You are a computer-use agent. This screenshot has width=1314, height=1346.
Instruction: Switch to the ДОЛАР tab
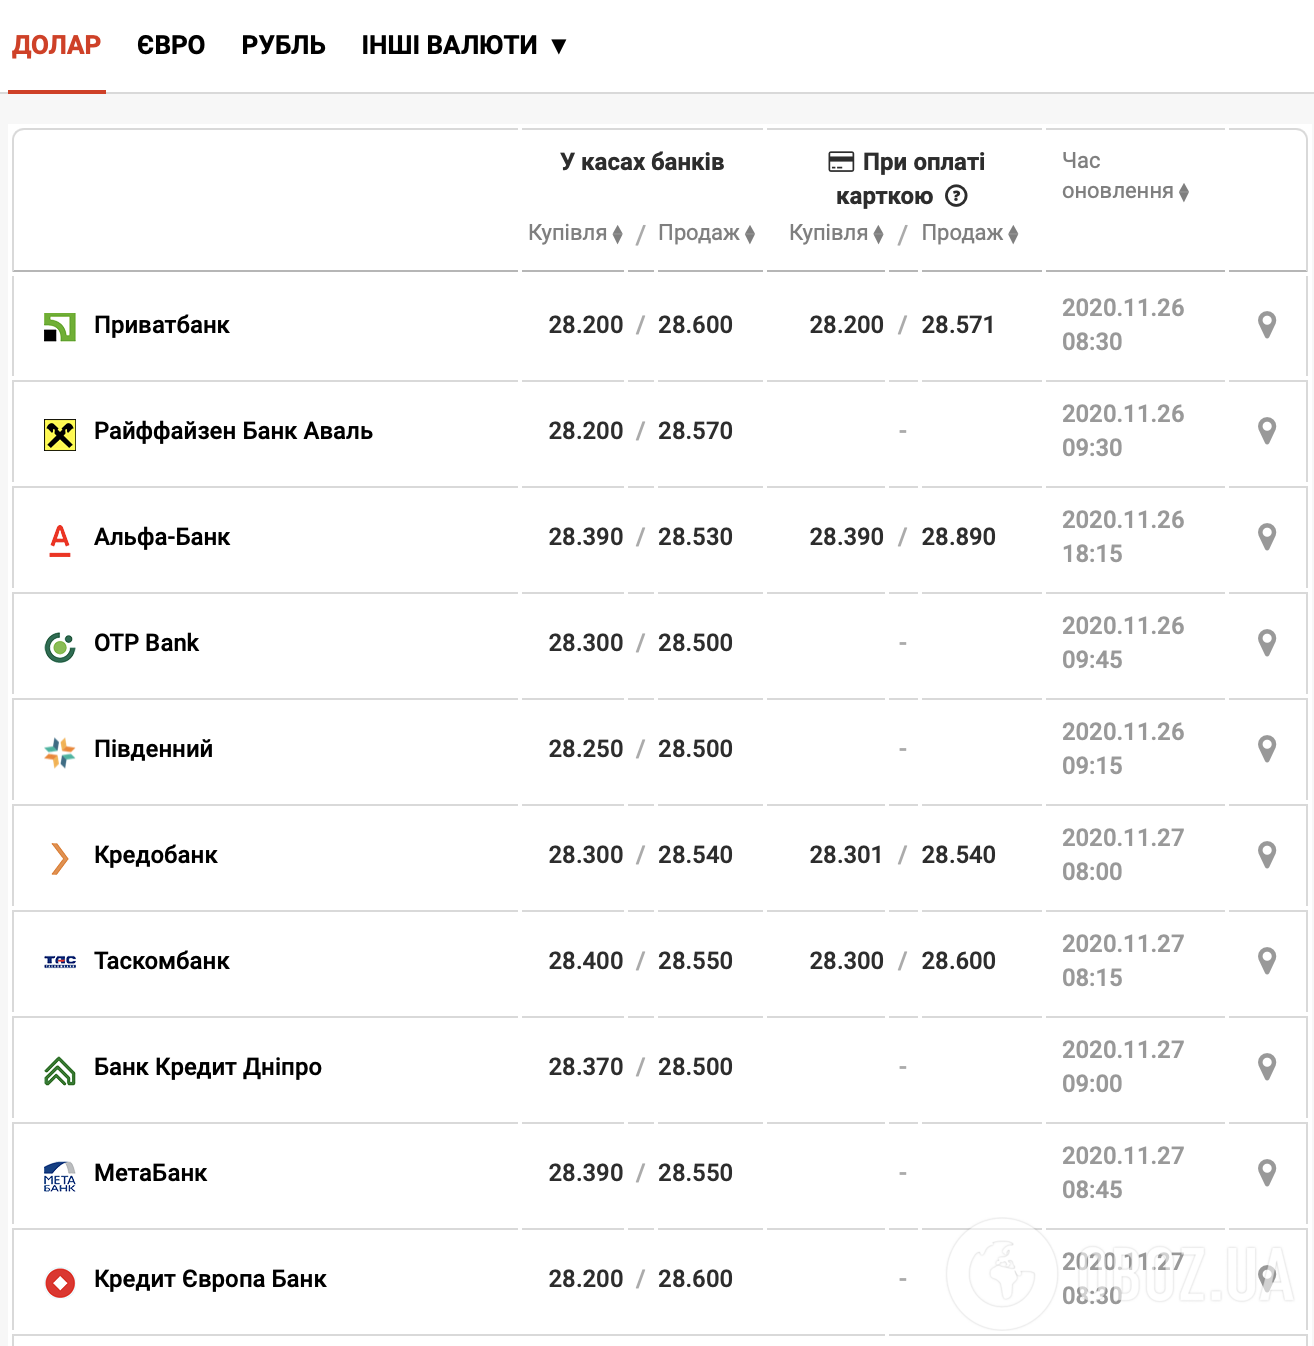pos(57,45)
